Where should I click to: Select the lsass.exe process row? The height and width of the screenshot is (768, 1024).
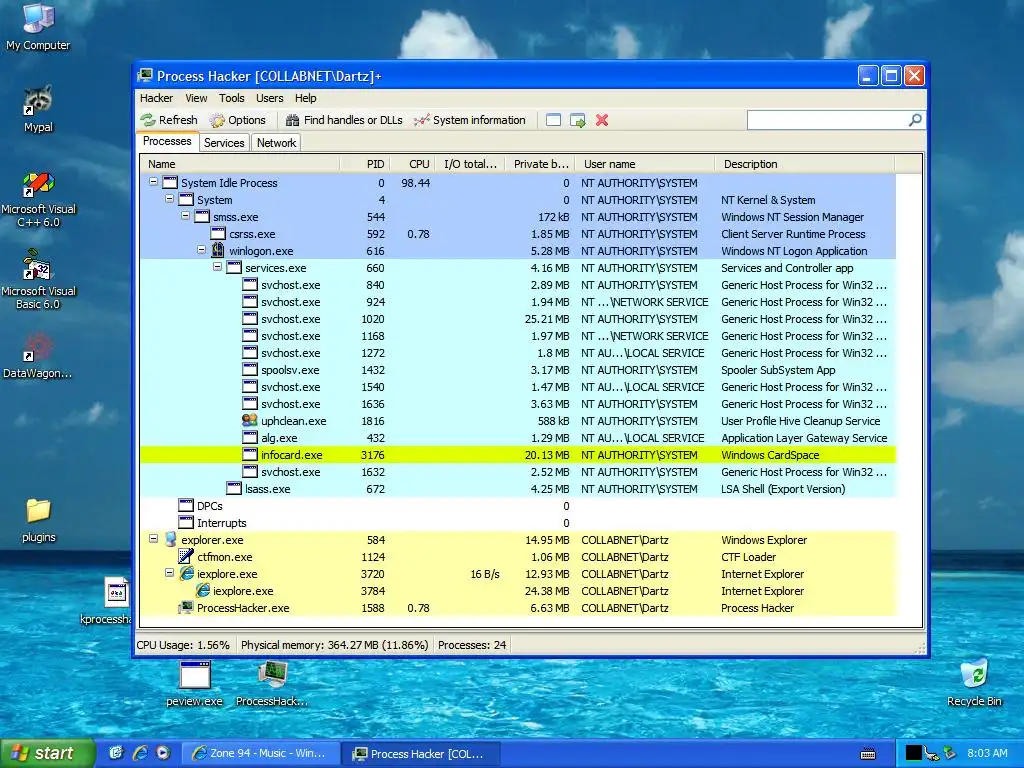[x=518, y=488]
